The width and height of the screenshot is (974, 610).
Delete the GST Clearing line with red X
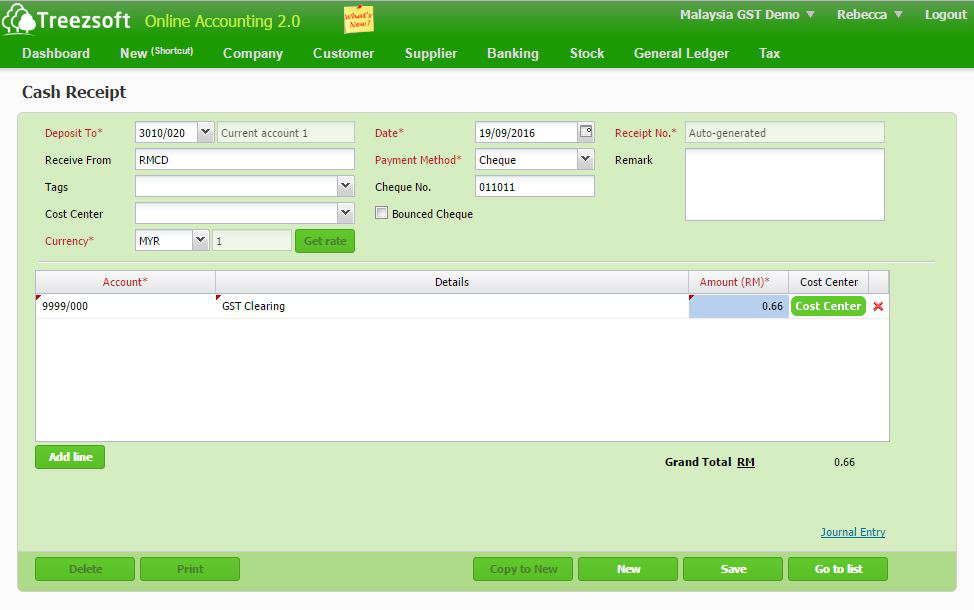coord(878,306)
